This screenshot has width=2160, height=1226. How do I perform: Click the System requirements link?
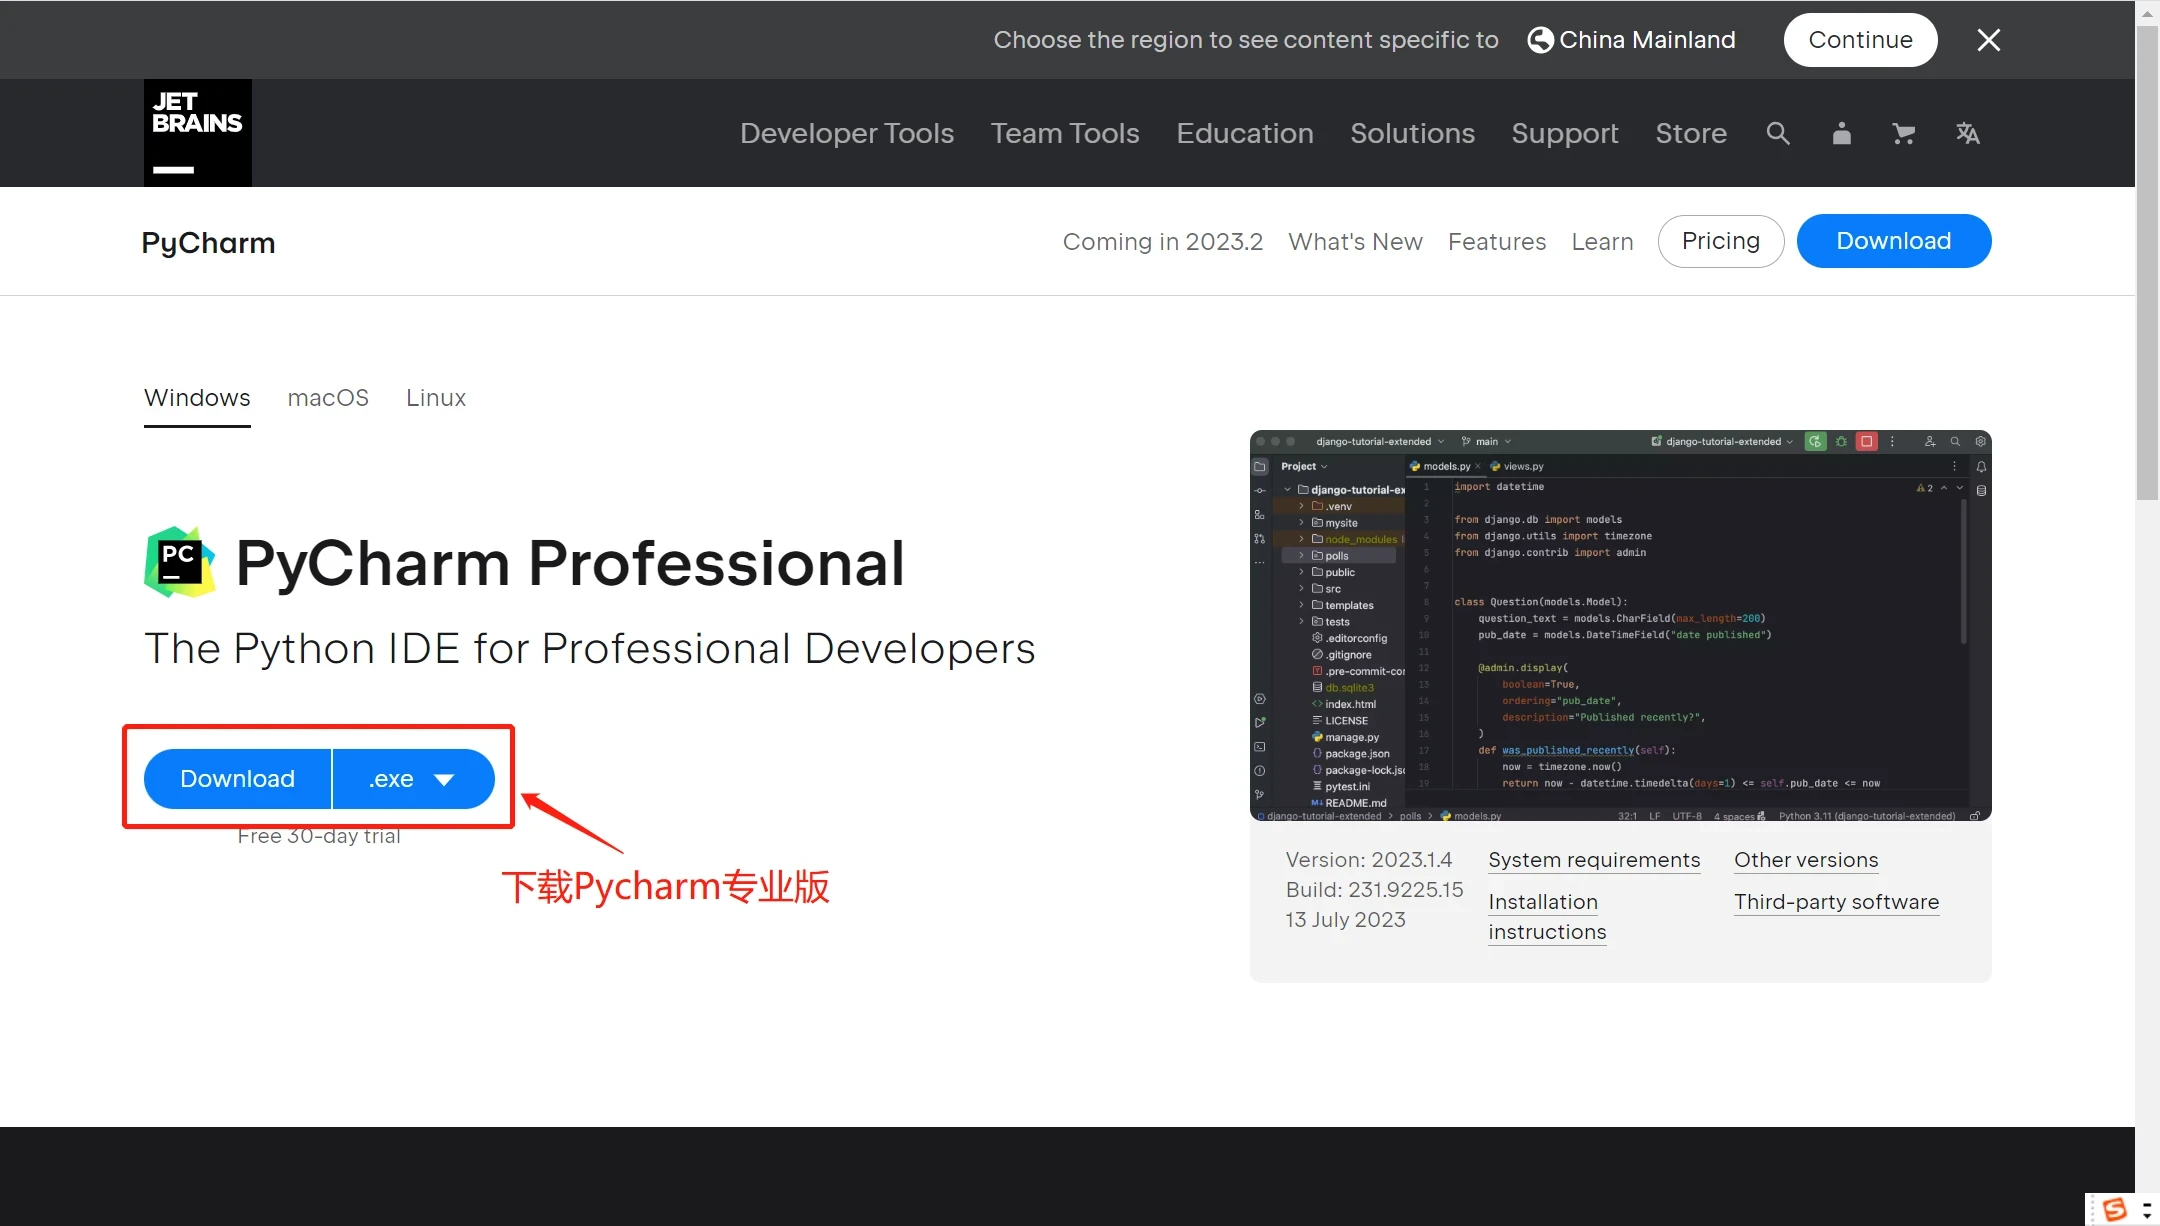click(x=1593, y=859)
